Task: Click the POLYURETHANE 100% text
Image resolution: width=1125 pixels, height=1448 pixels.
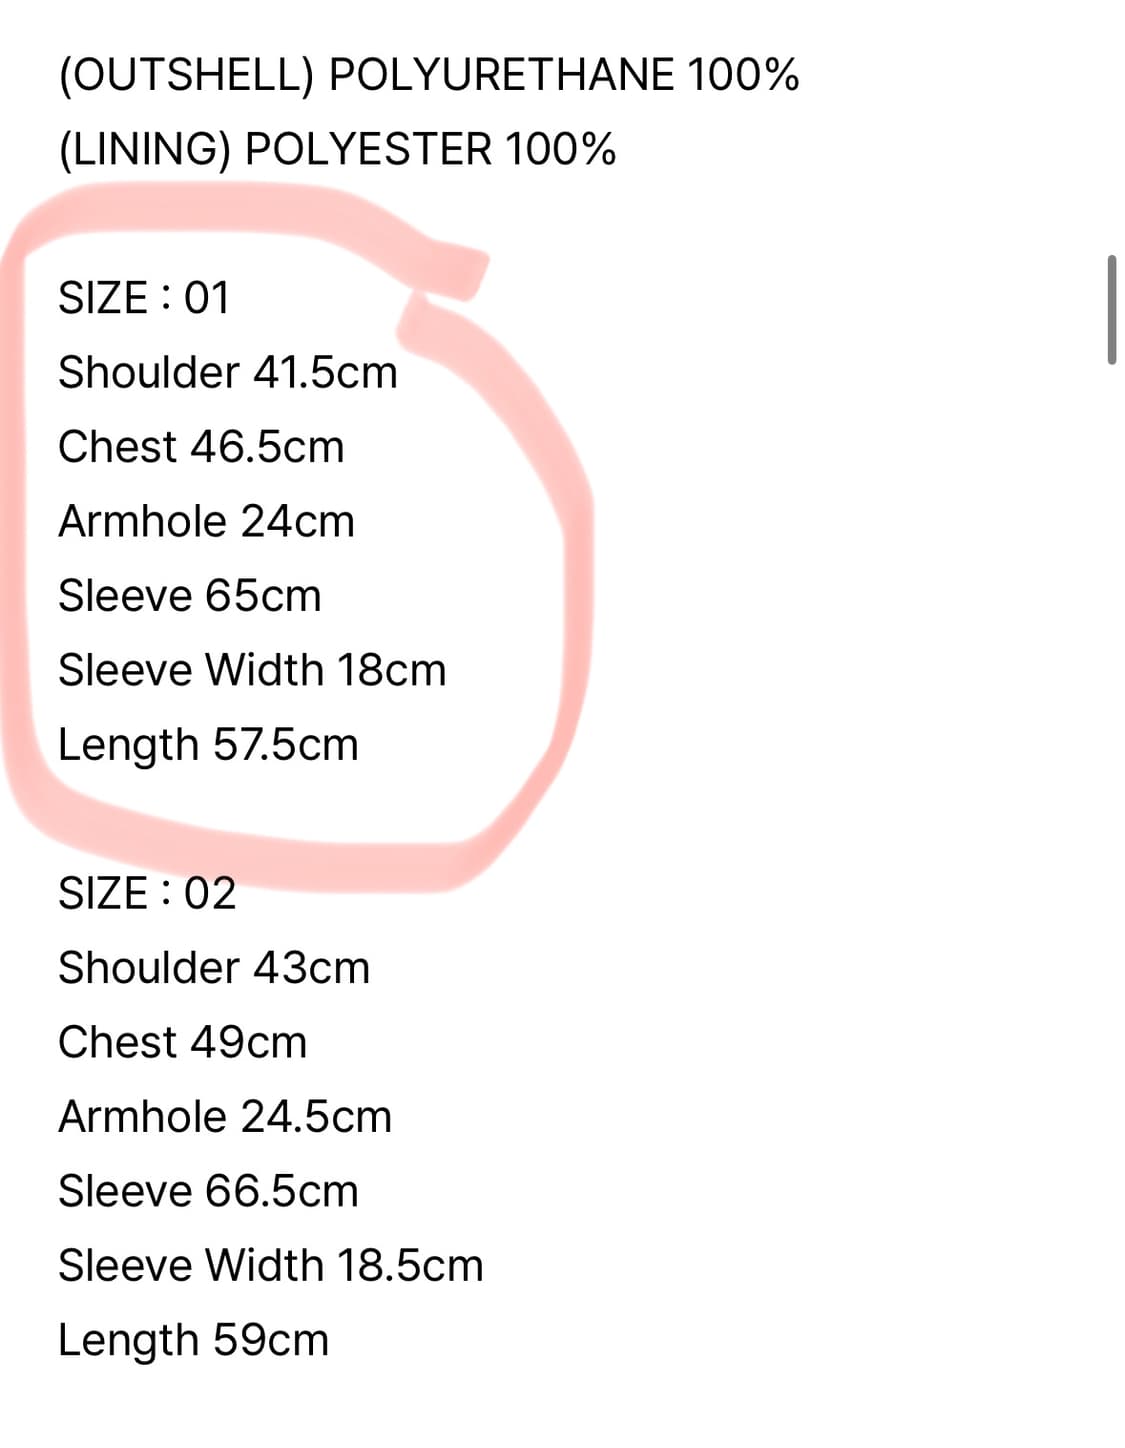Action: [x=564, y=76]
